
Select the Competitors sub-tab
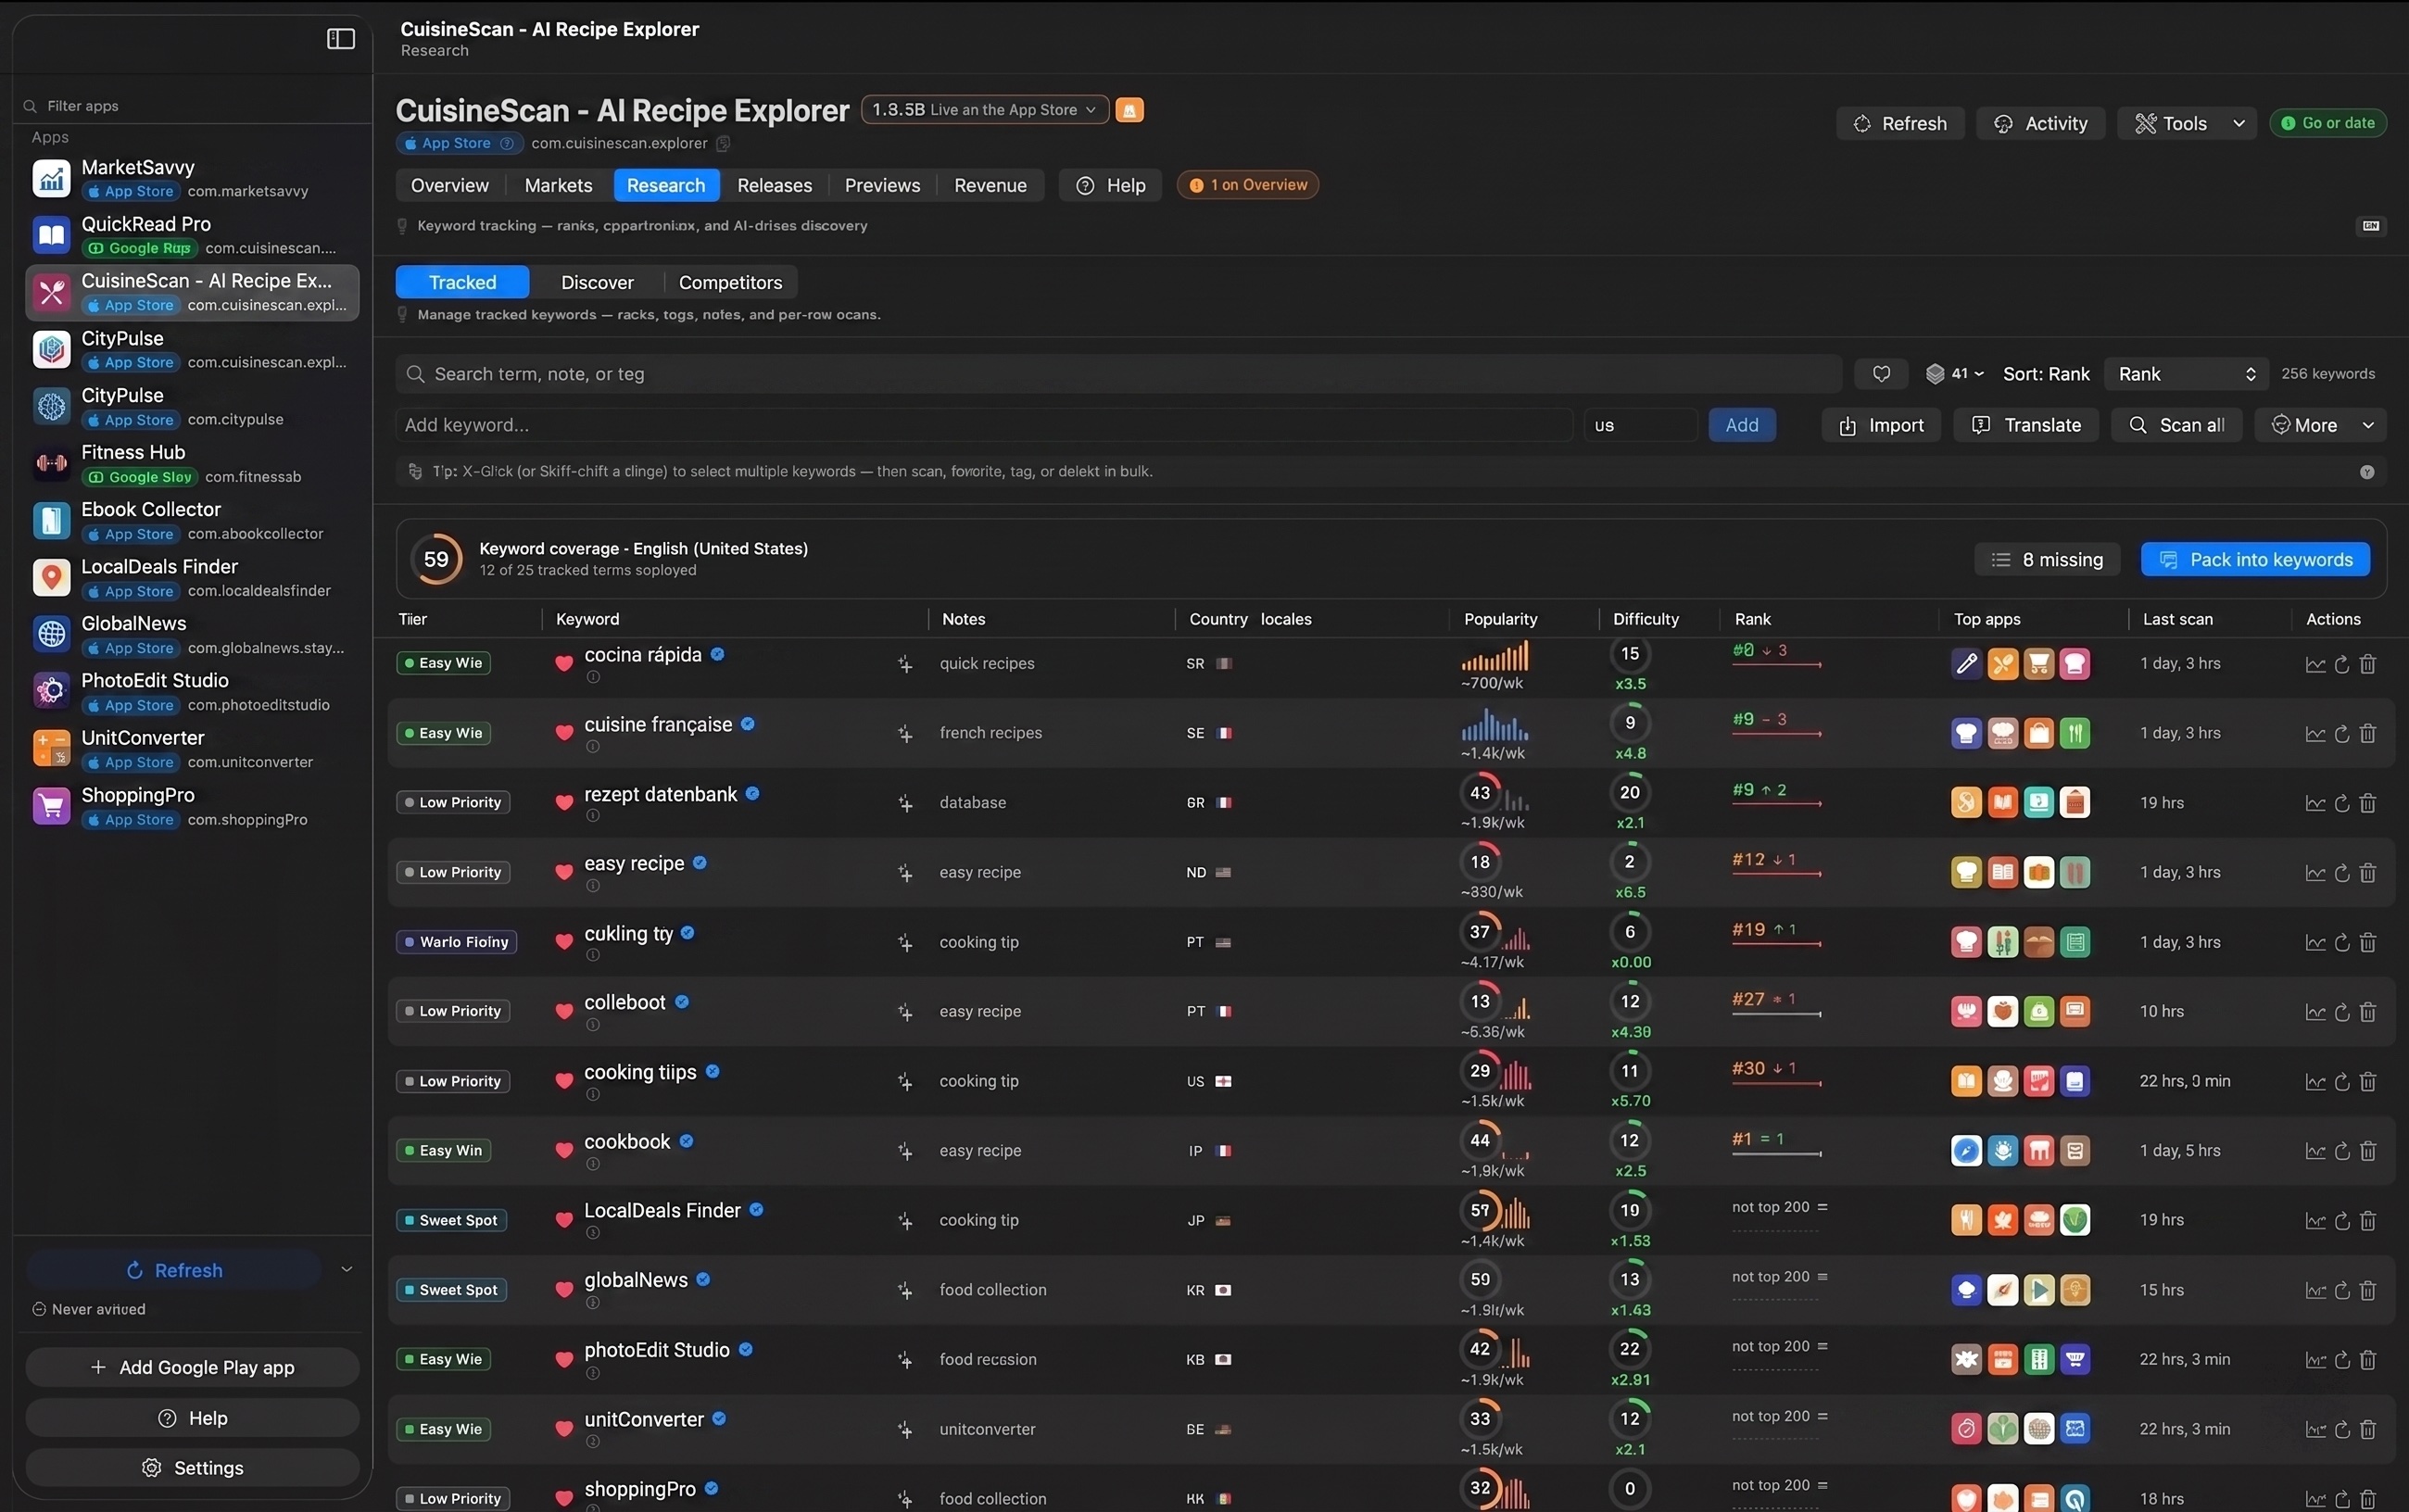tap(730, 283)
